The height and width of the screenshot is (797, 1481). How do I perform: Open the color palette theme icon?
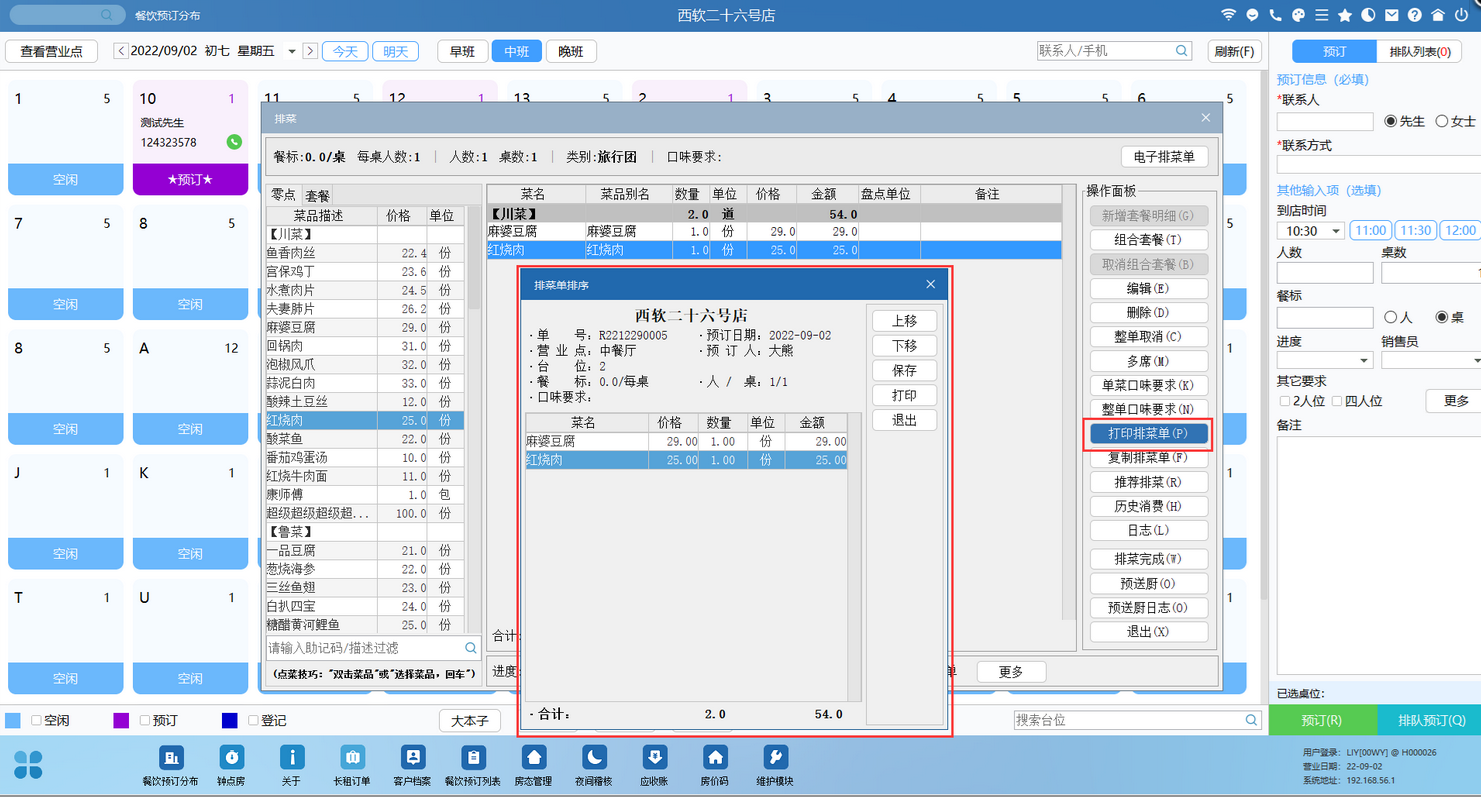click(1299, 15)
